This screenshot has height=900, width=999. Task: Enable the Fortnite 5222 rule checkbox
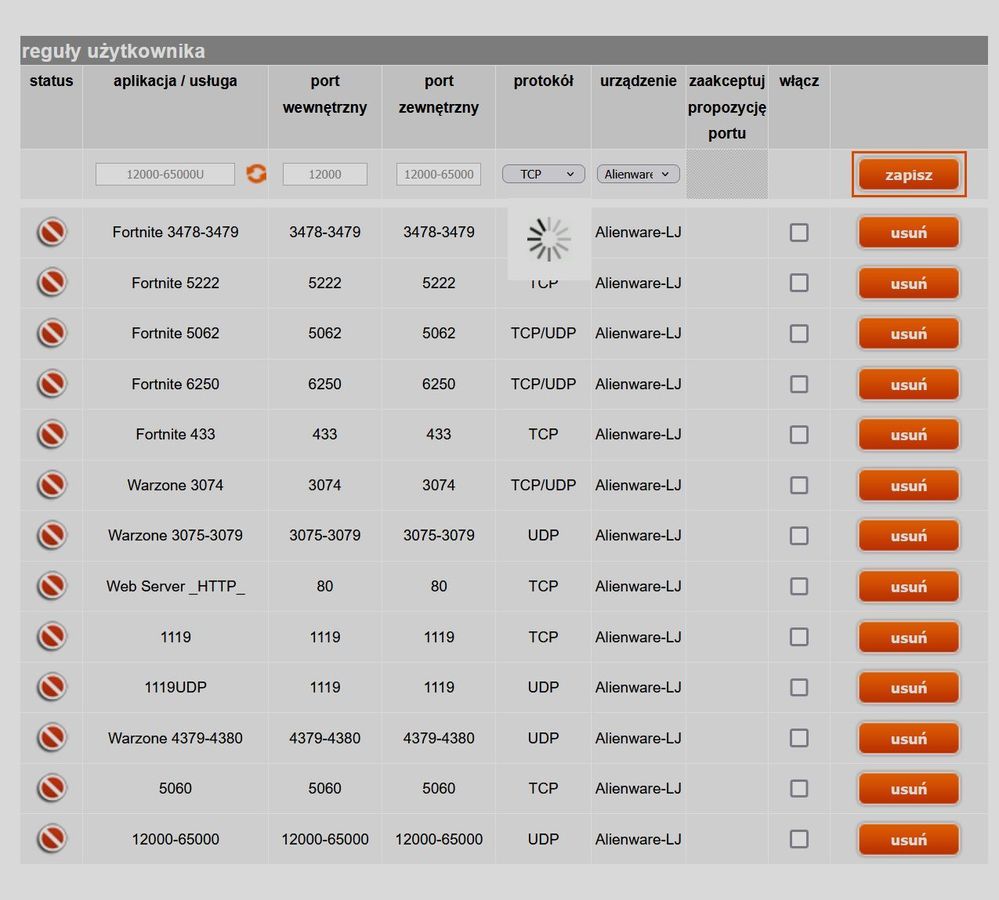tap(799, 283)
